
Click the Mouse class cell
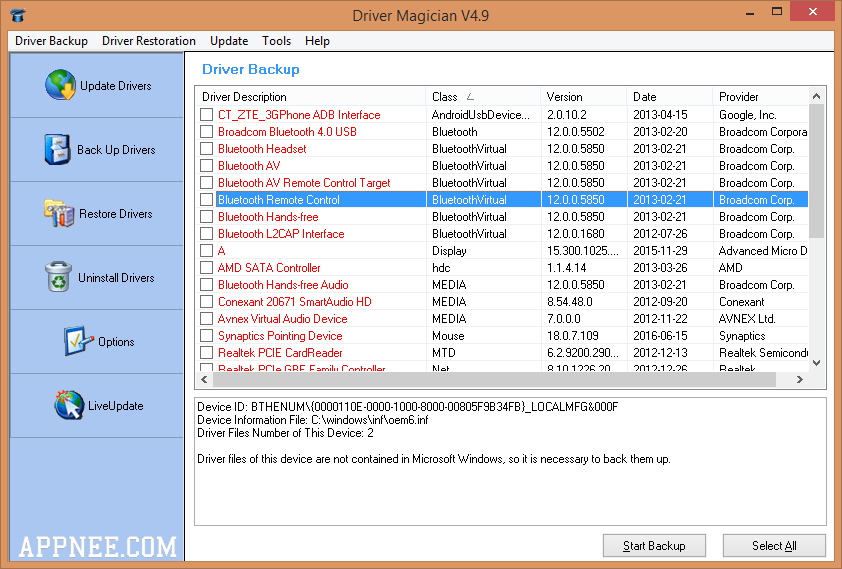tap(448, 336)
